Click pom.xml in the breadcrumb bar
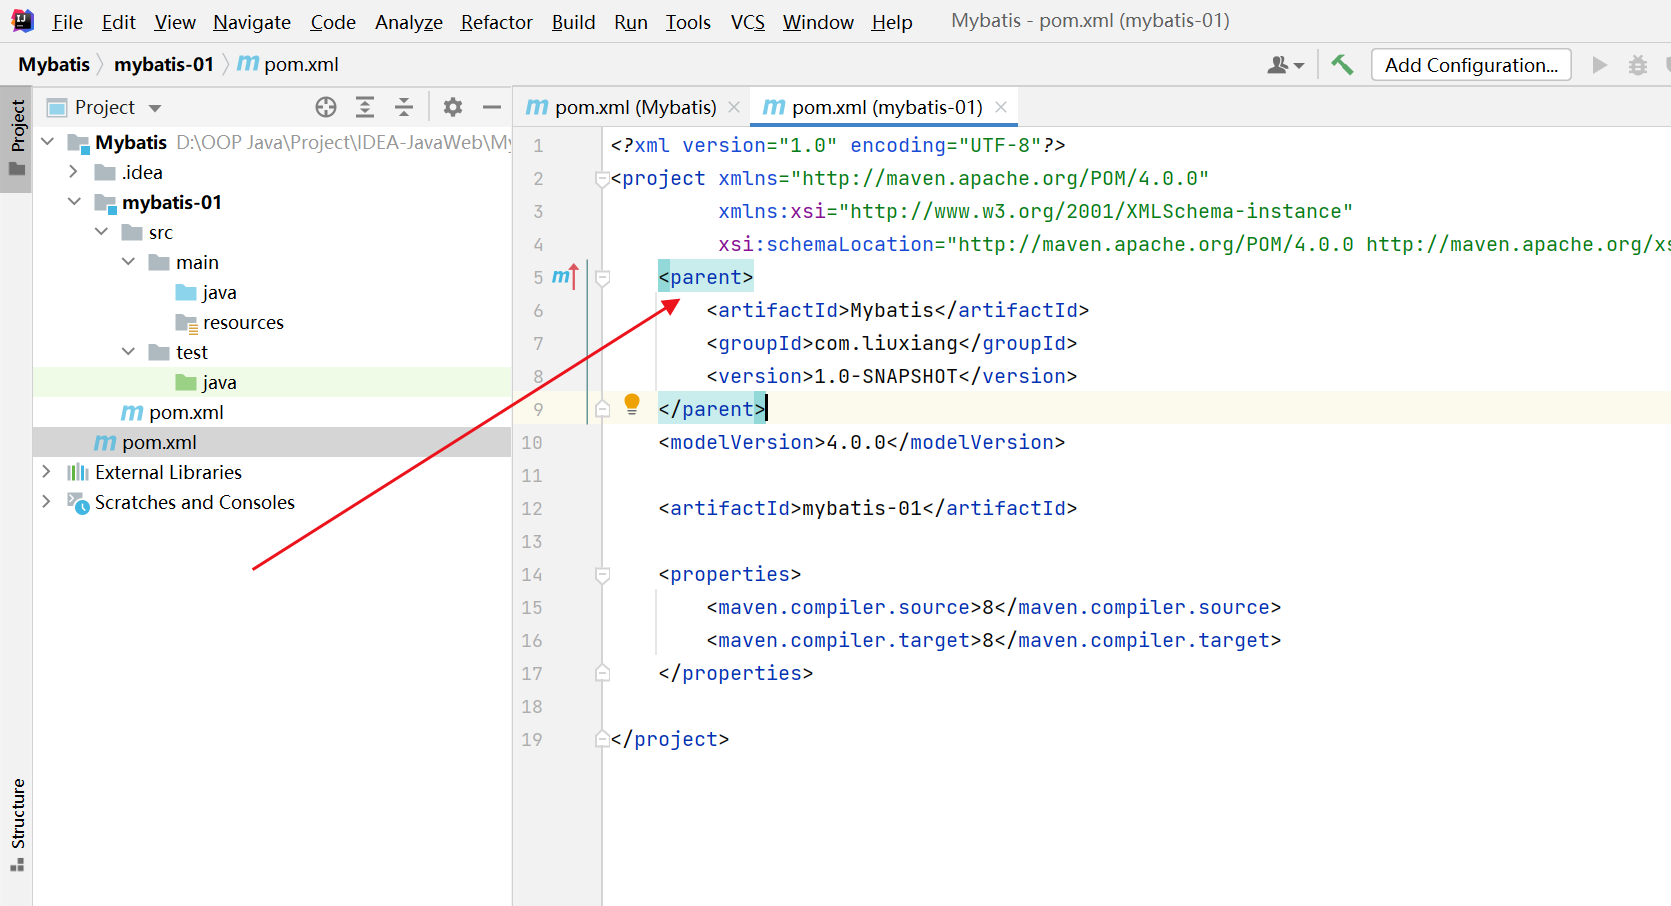1671x906 pixels. tap(288, 64)
